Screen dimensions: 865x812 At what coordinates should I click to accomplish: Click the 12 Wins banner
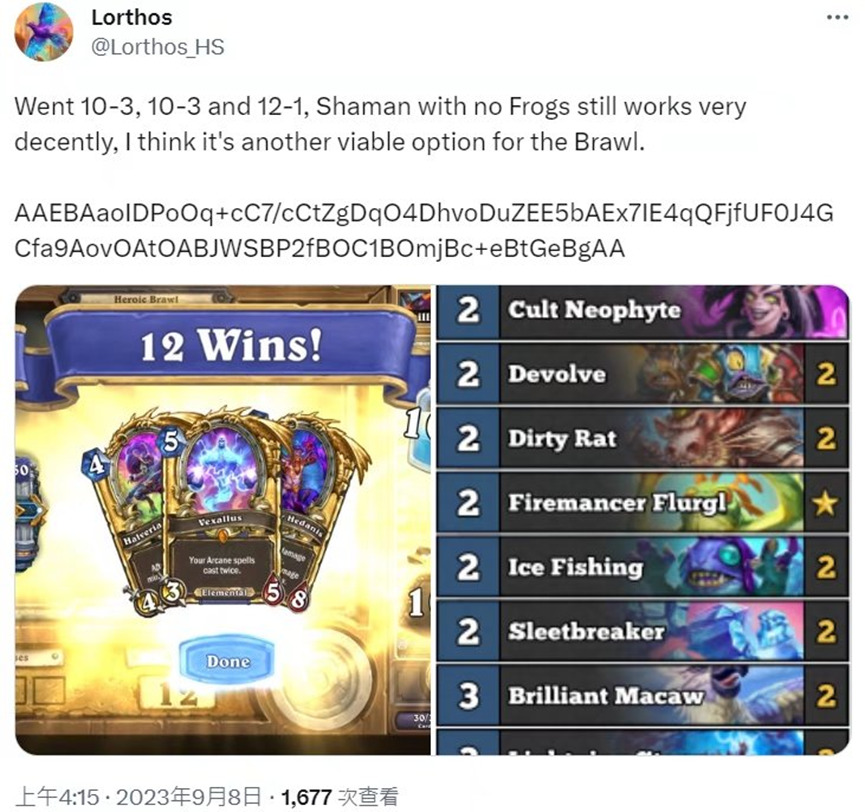pyautogui.click(x=231, y=346)
